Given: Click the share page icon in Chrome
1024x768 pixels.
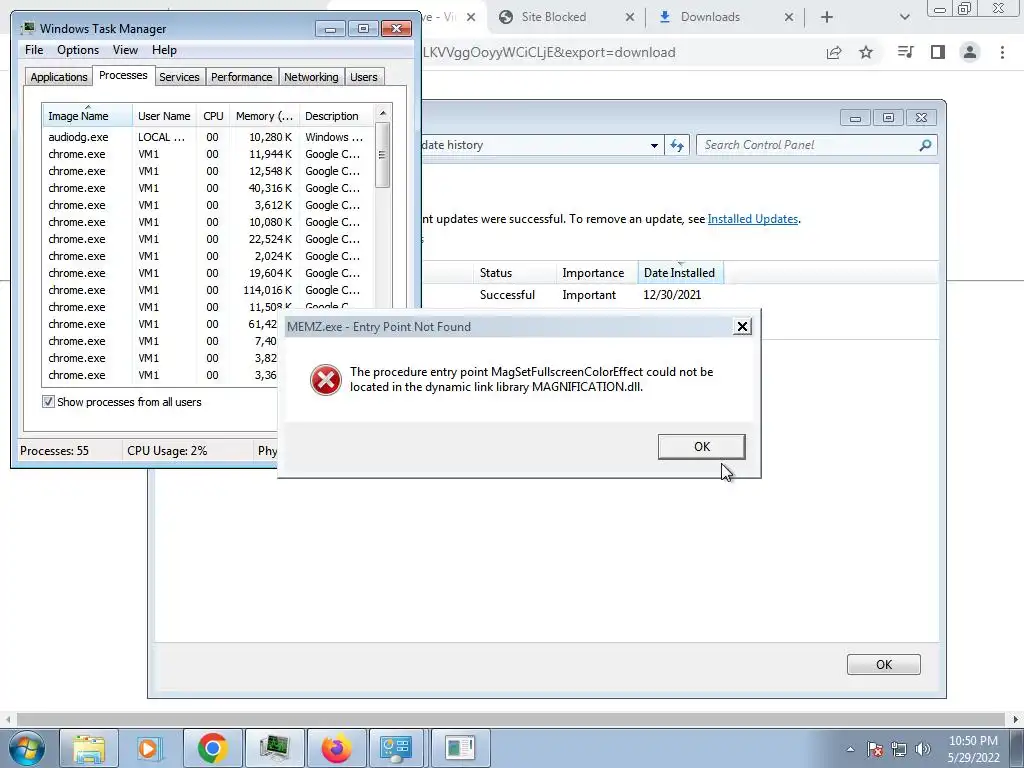Looking at the screenshot, I should (x=834, y=52).
